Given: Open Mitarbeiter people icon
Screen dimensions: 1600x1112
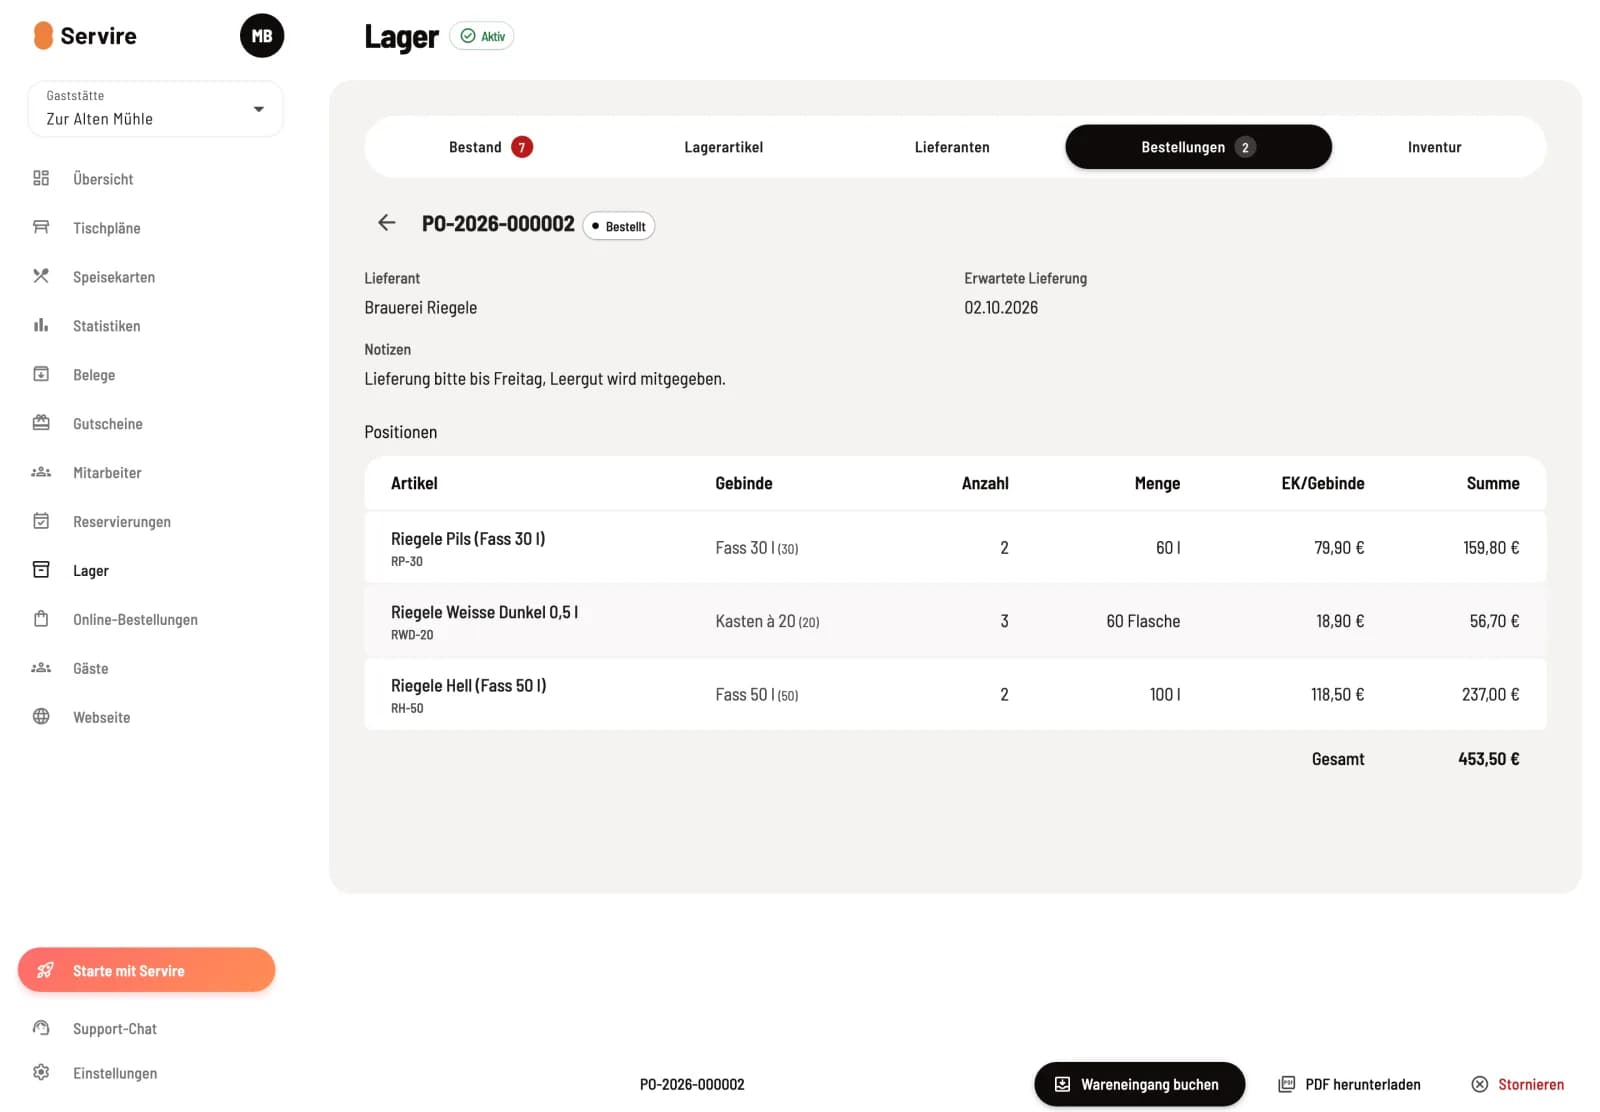Looking at the screenshot, I should pos(41,472).
